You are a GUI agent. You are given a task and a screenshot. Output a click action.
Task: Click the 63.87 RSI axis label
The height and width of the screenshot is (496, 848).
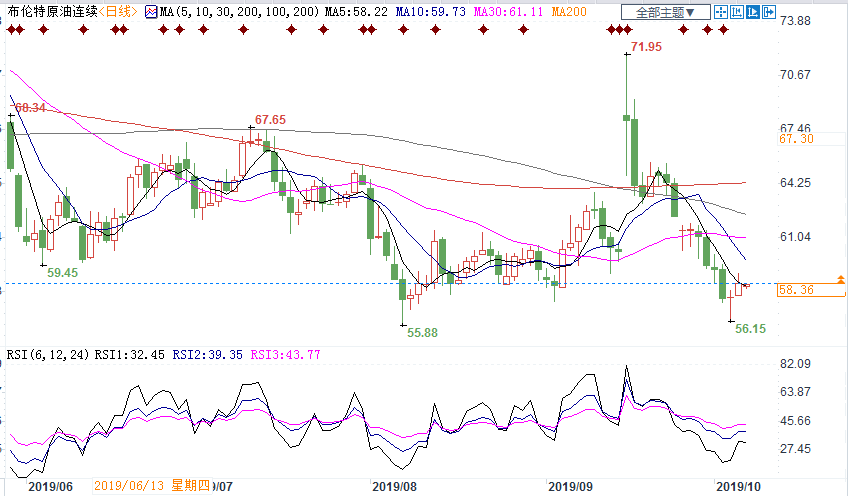pos(795,392)
